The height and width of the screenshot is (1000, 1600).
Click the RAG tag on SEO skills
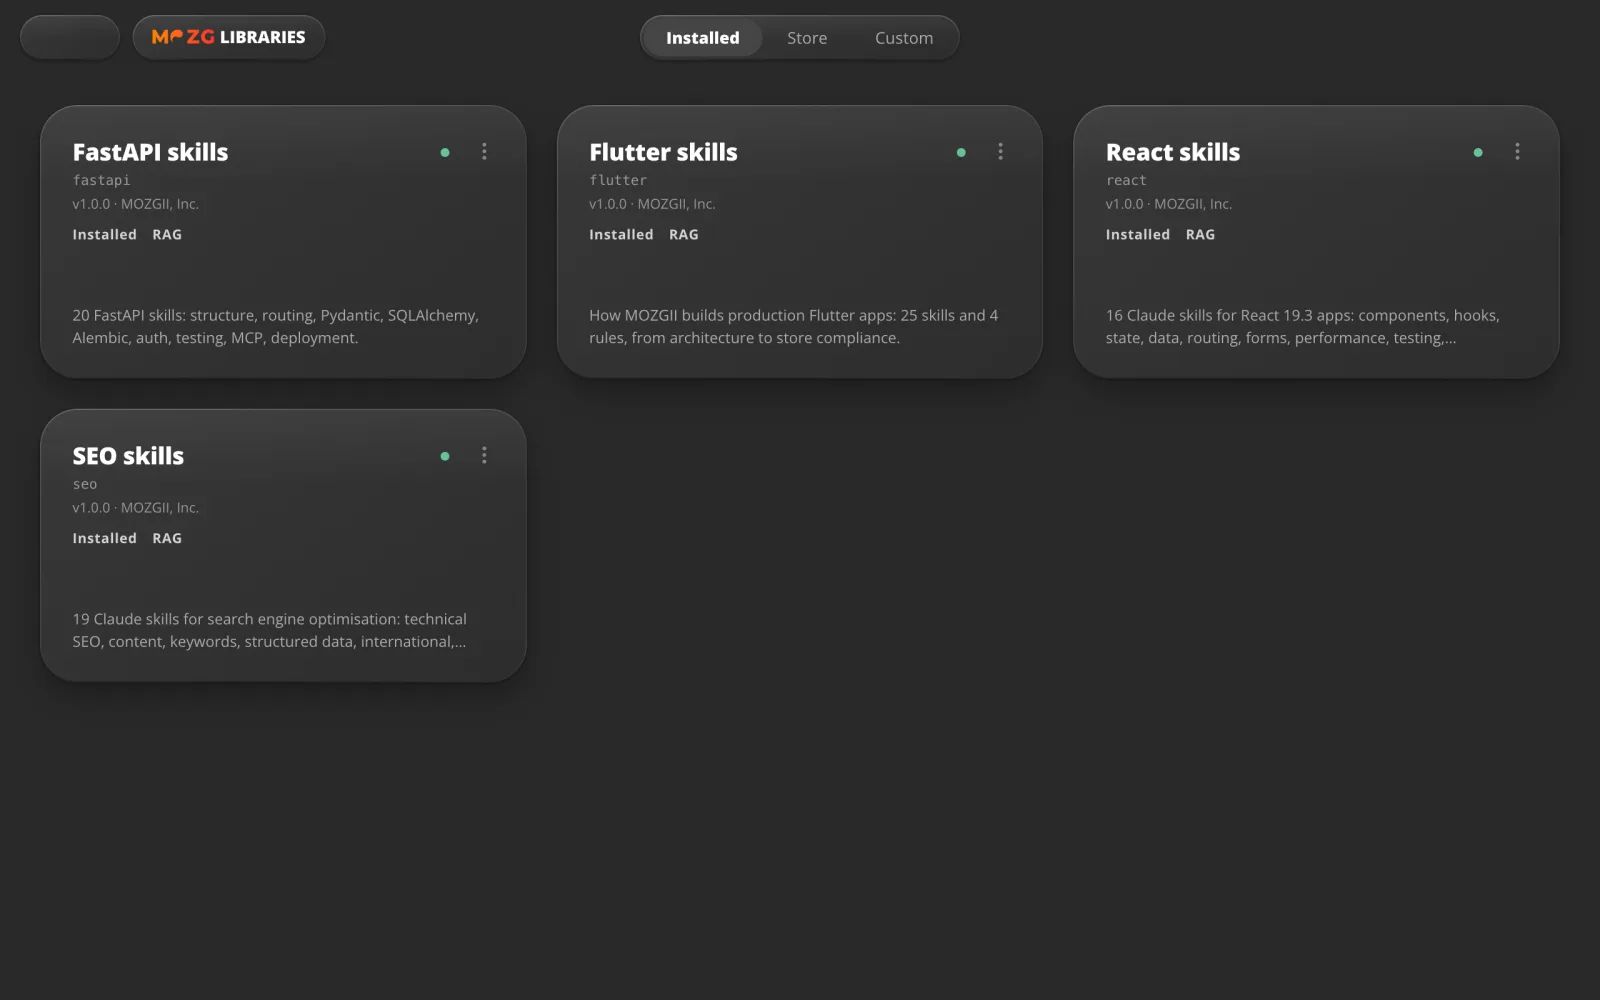tap(167, 538)
